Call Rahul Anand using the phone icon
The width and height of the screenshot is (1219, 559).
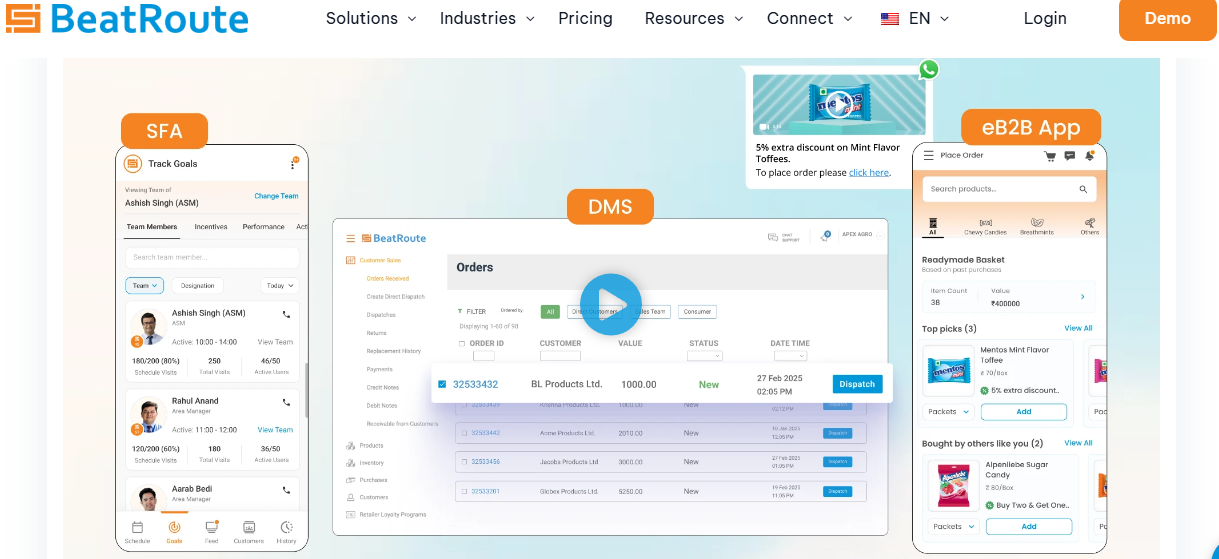pos(286,402)
